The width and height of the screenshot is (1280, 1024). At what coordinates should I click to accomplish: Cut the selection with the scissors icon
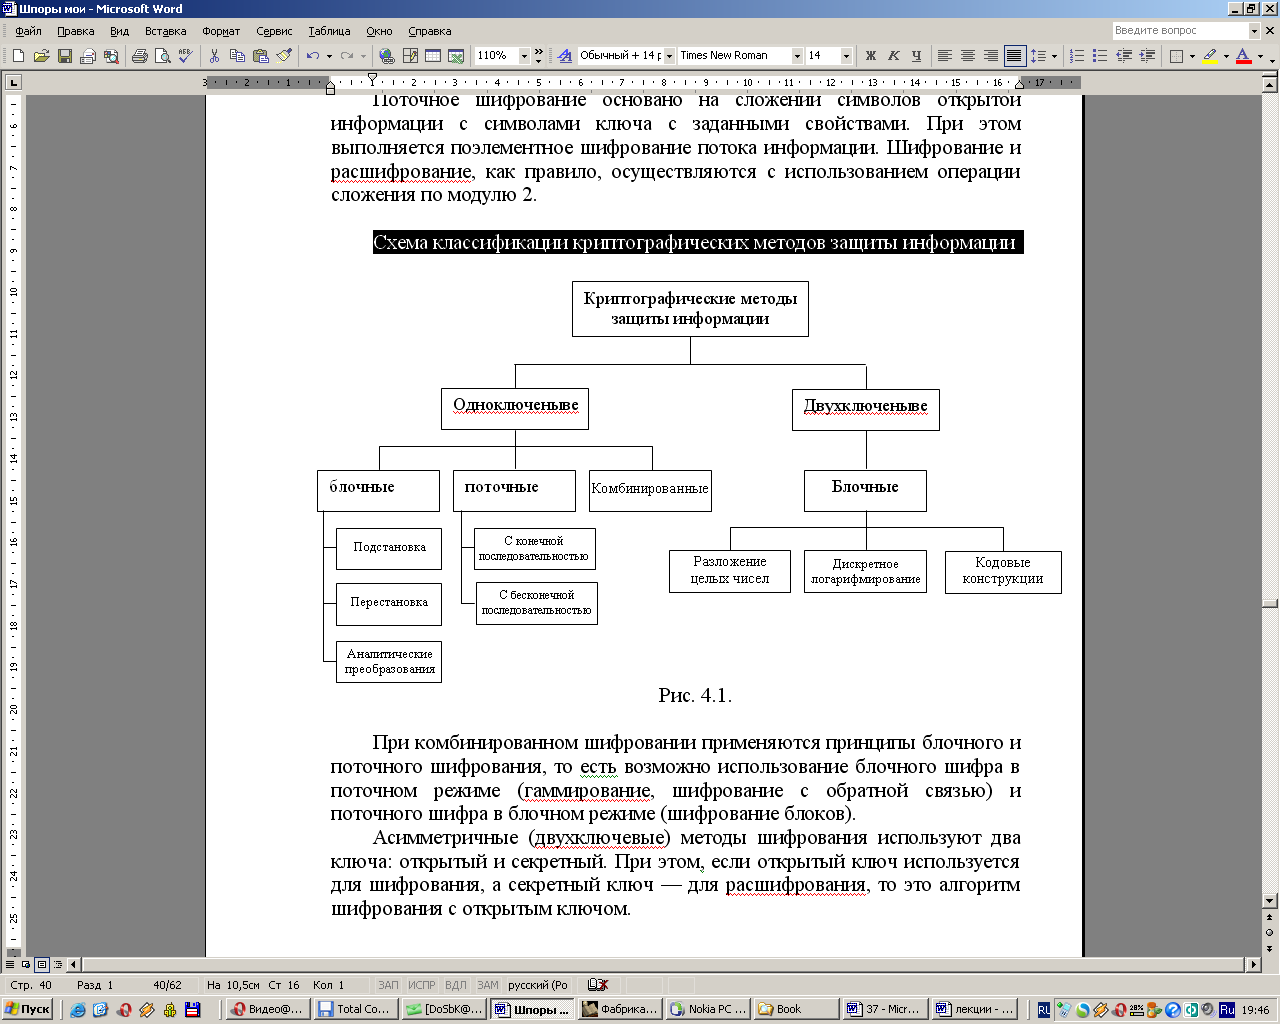214,56
